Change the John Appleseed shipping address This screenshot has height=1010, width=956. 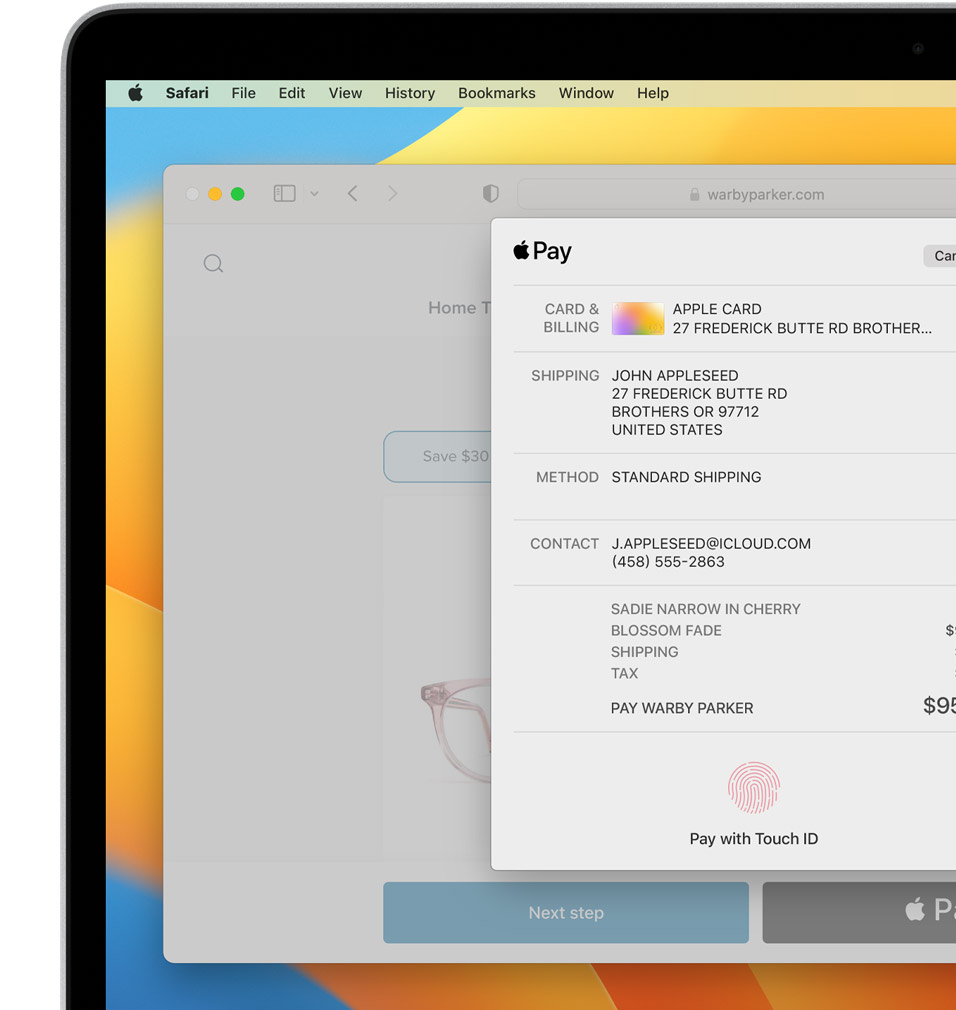point(699,402)
